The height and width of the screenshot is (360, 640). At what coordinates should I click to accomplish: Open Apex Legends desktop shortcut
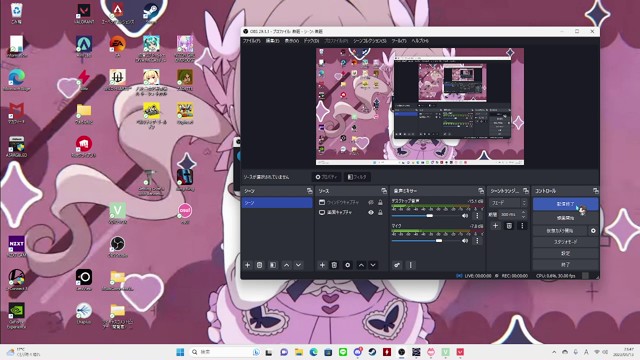pyautogui.click(x=118, y=13)
